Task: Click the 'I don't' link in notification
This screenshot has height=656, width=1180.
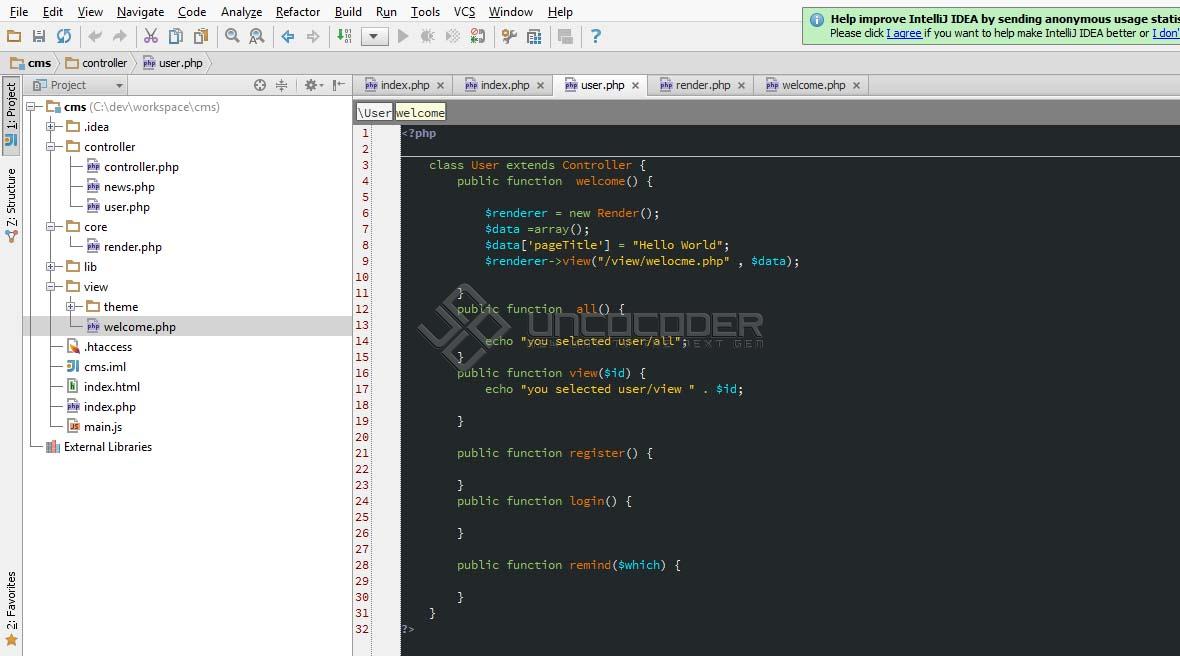Action: 1166,33
